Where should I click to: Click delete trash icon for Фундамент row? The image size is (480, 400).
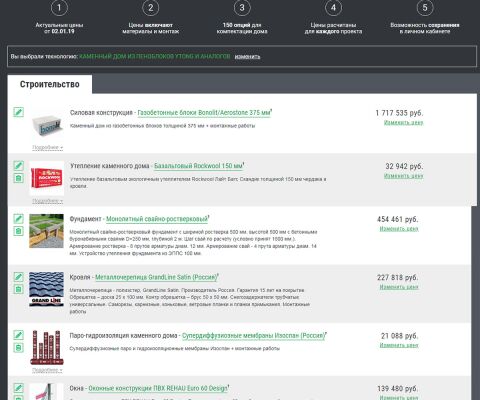[x=18, y=231]
